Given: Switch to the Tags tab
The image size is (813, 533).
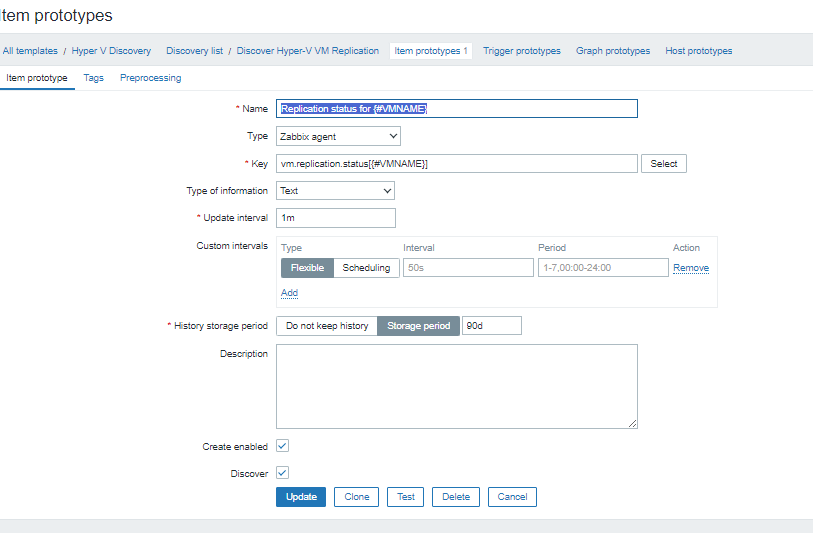Looking at the screenshot, I should [93, 78].
